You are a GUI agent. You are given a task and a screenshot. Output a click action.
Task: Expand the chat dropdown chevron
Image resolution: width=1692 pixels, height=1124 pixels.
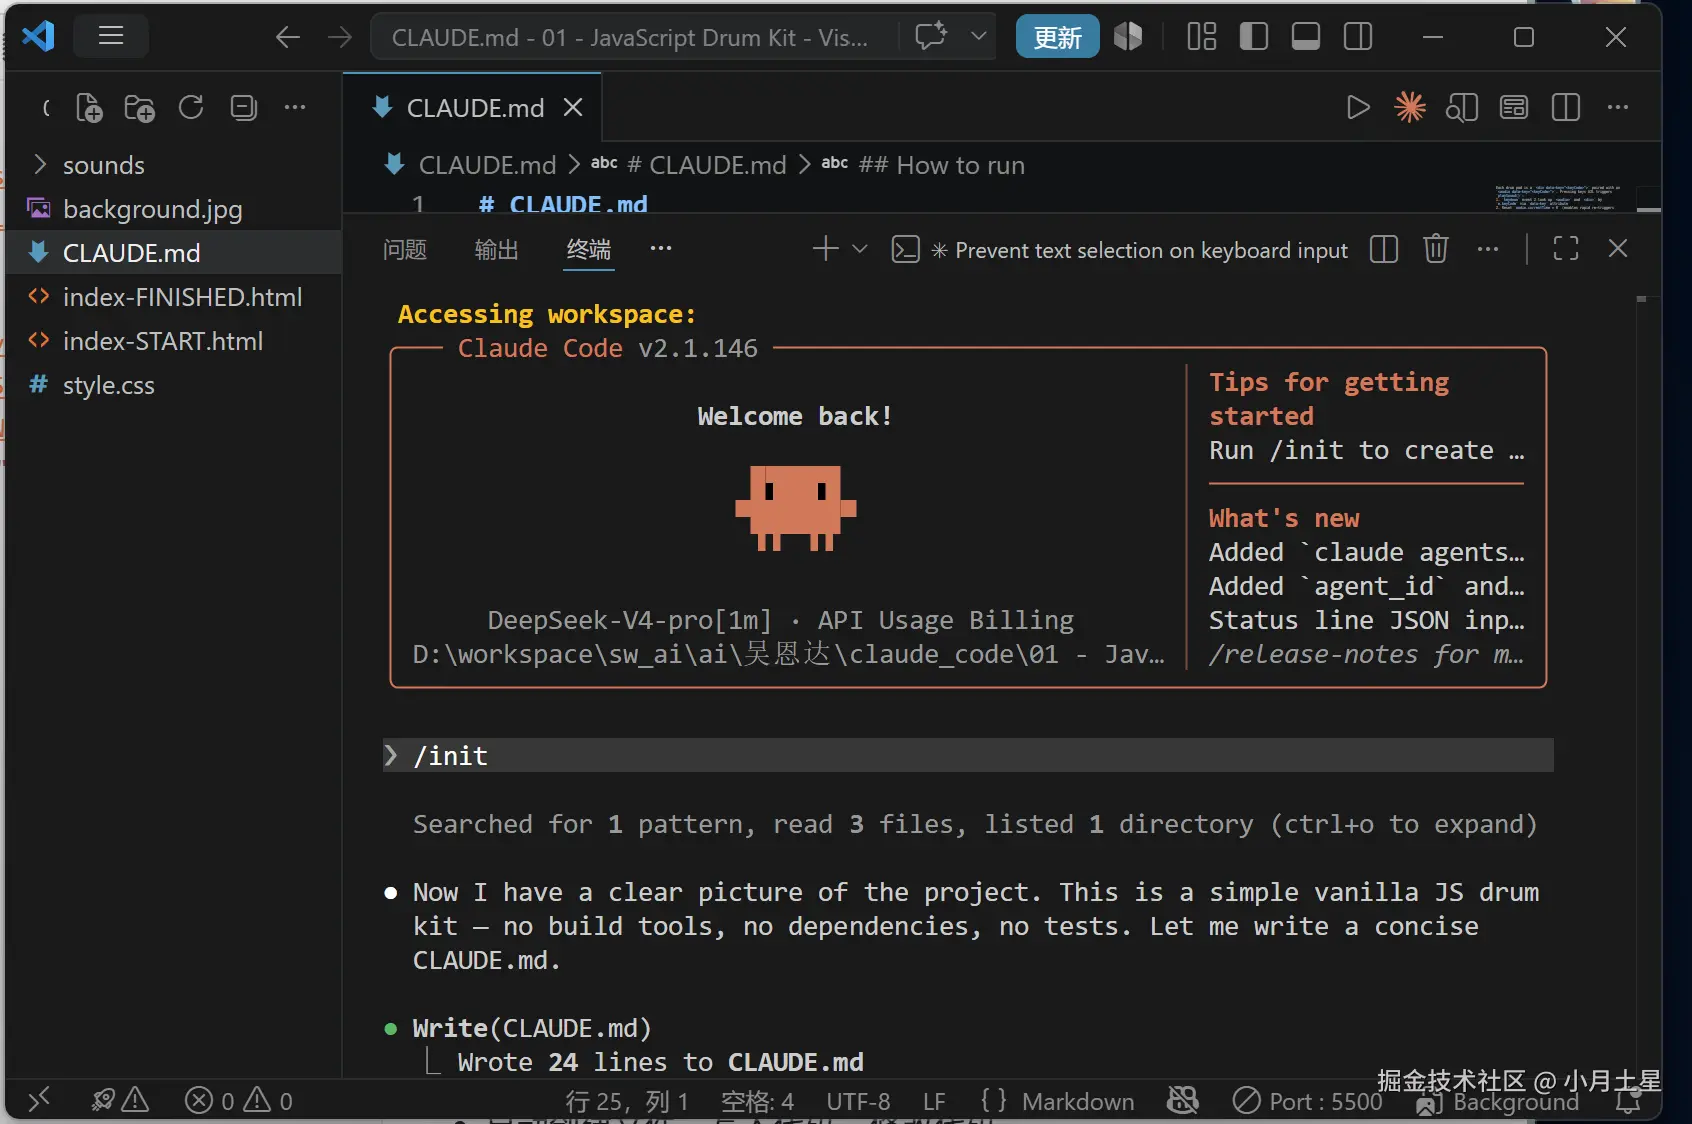(979, 37)
